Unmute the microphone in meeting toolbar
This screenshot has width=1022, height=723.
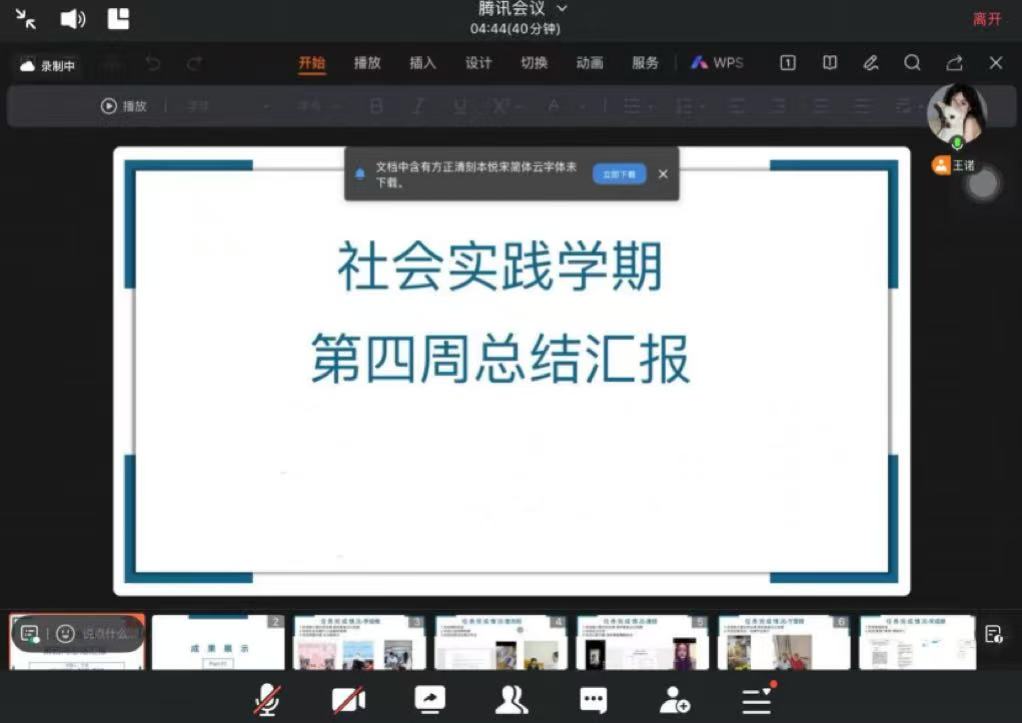[x=267, y=700]
